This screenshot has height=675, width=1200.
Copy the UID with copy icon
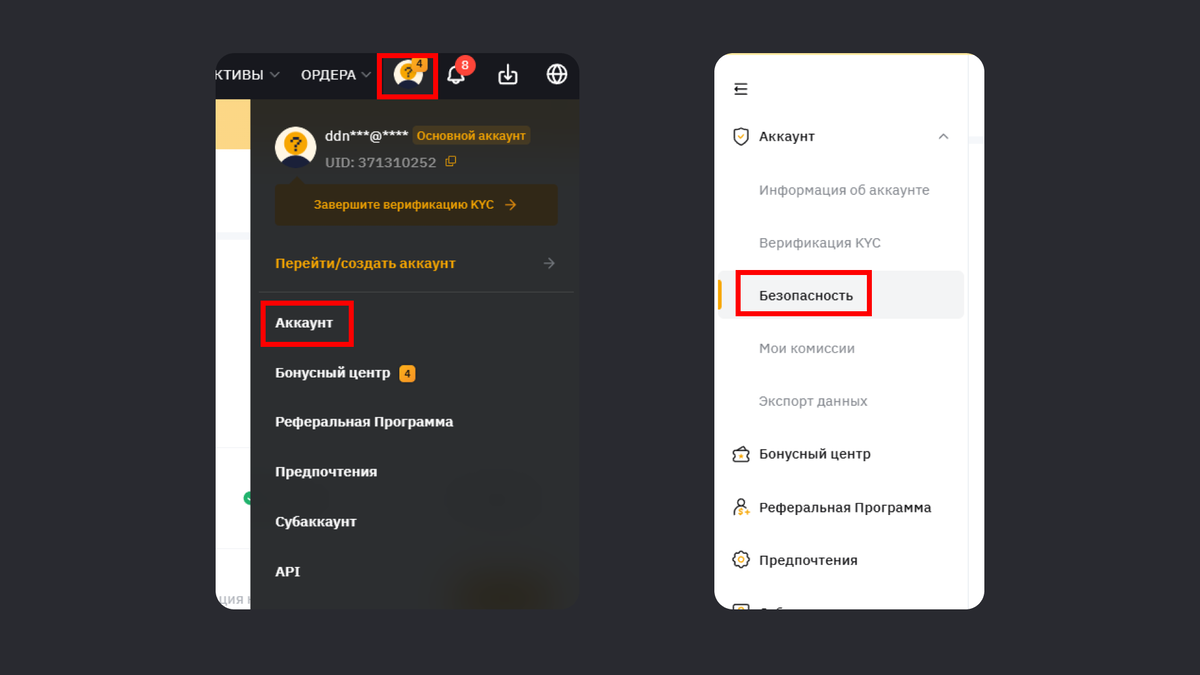(x=451, y=162)
